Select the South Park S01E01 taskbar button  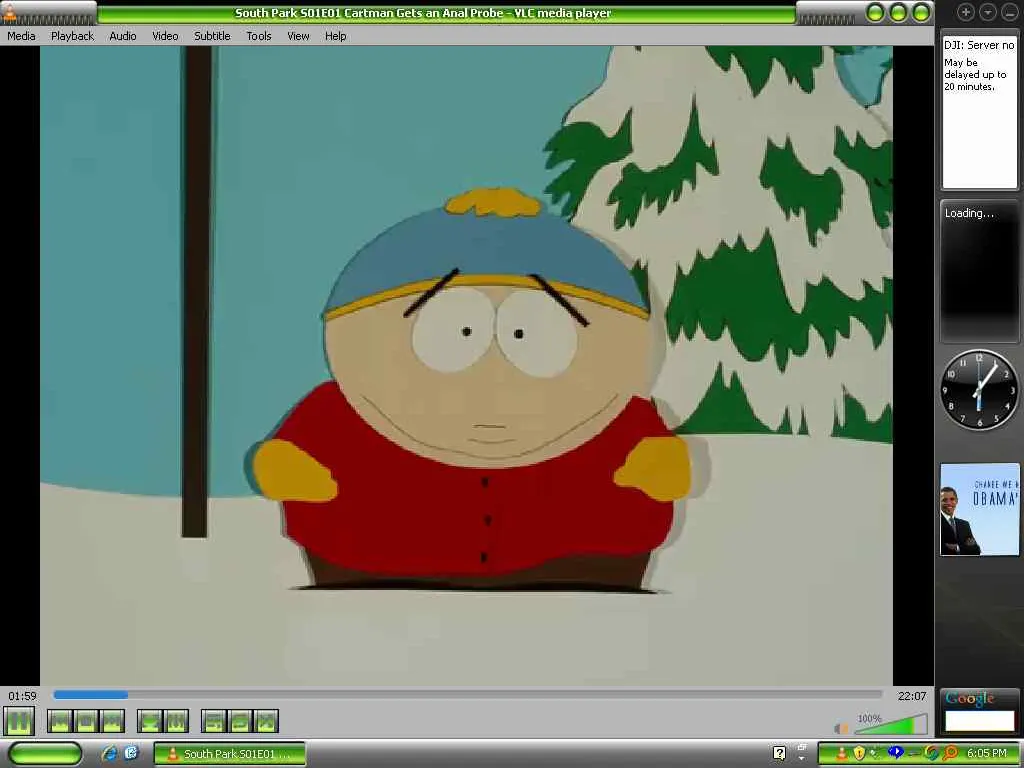click(x=230, y=754)
